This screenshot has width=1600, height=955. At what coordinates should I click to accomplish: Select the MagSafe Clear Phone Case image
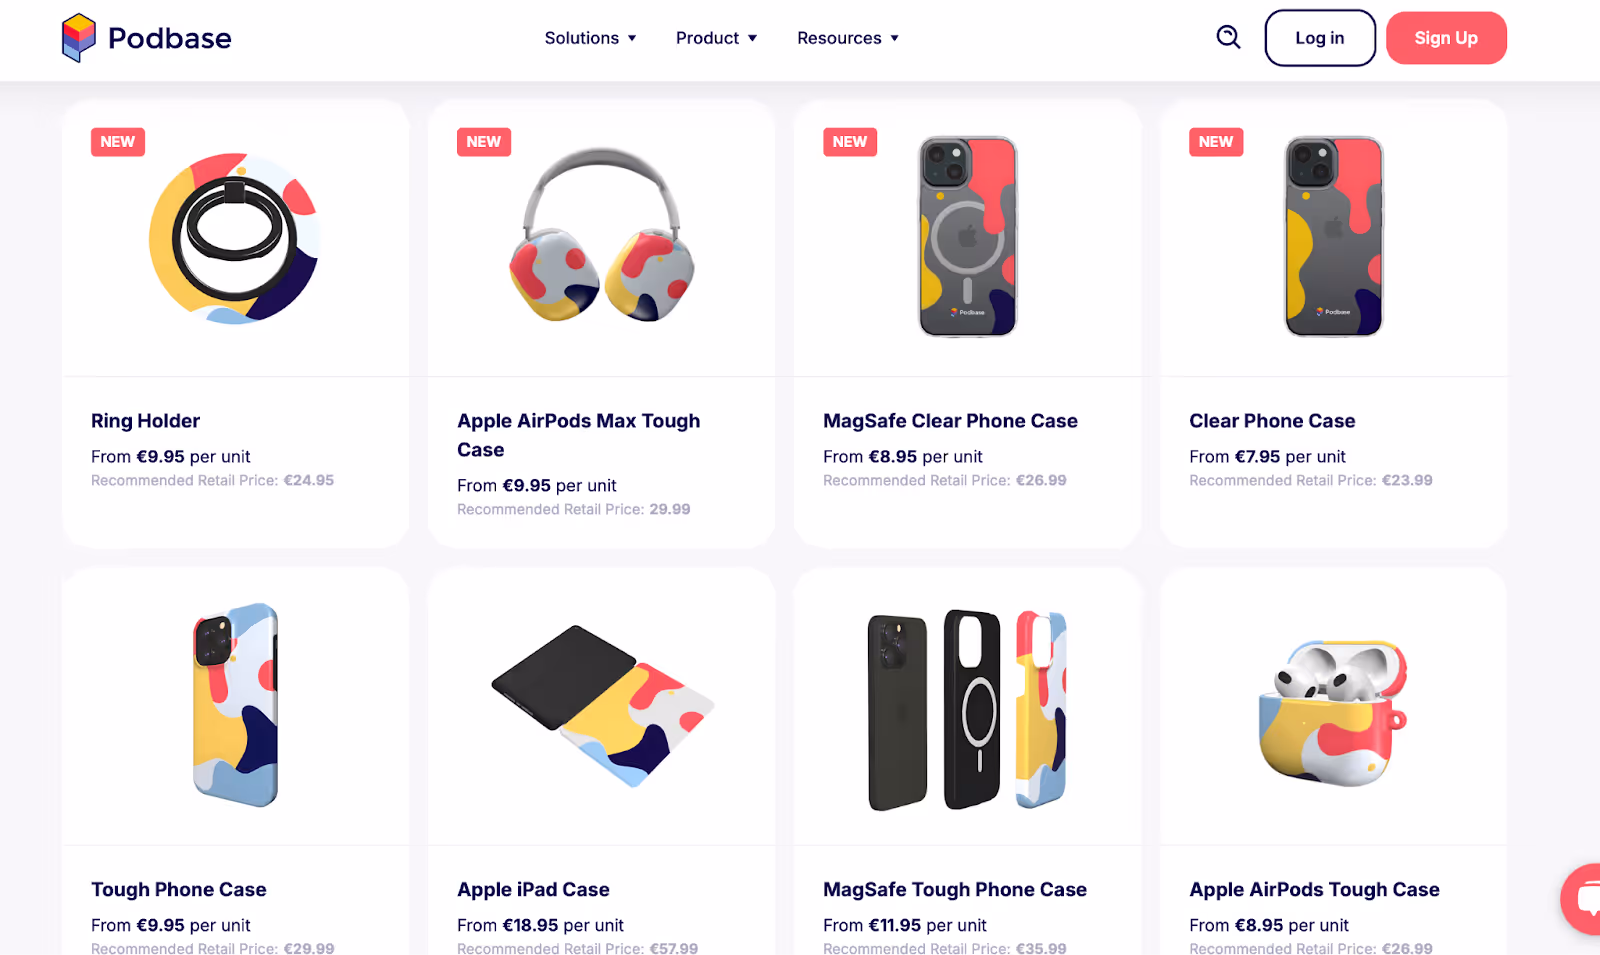point(968,236)
